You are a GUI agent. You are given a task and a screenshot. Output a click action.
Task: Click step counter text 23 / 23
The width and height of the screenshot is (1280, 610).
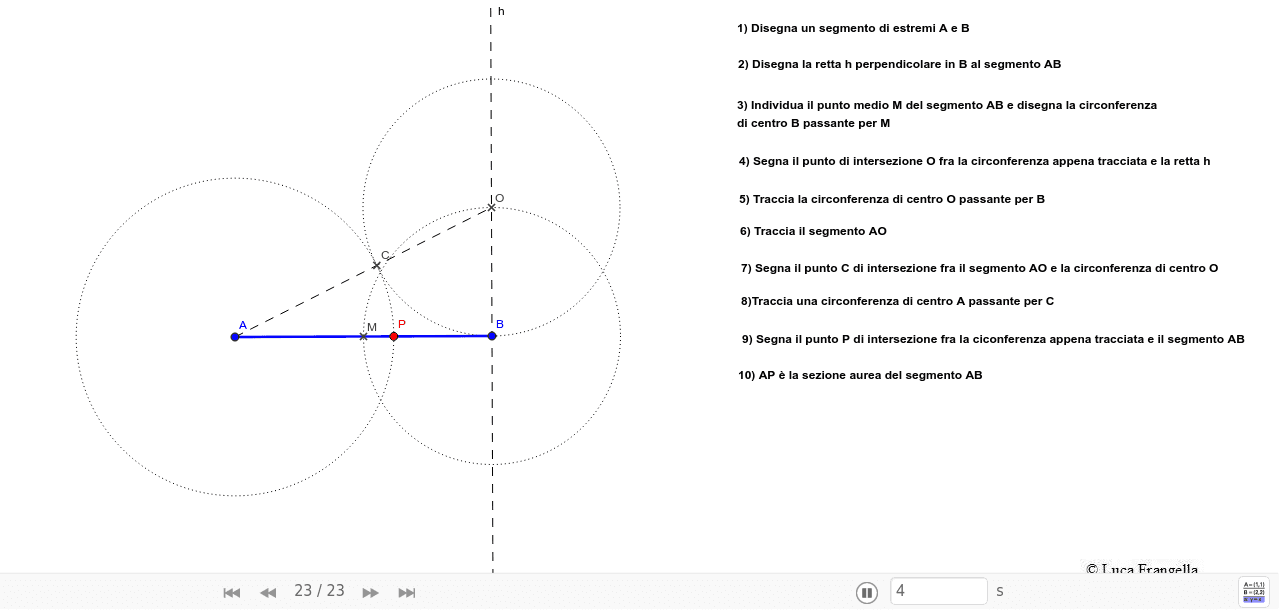click(x=319, y=591)
